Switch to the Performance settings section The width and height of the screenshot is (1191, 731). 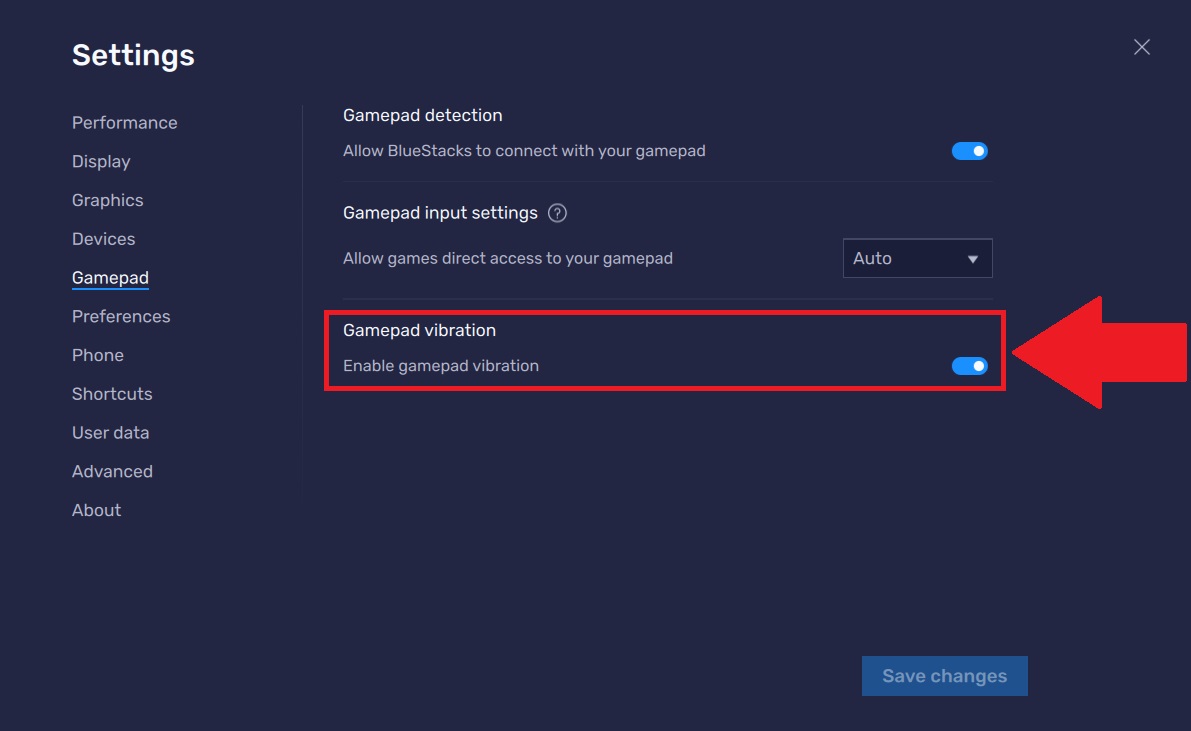click(124, 122)
